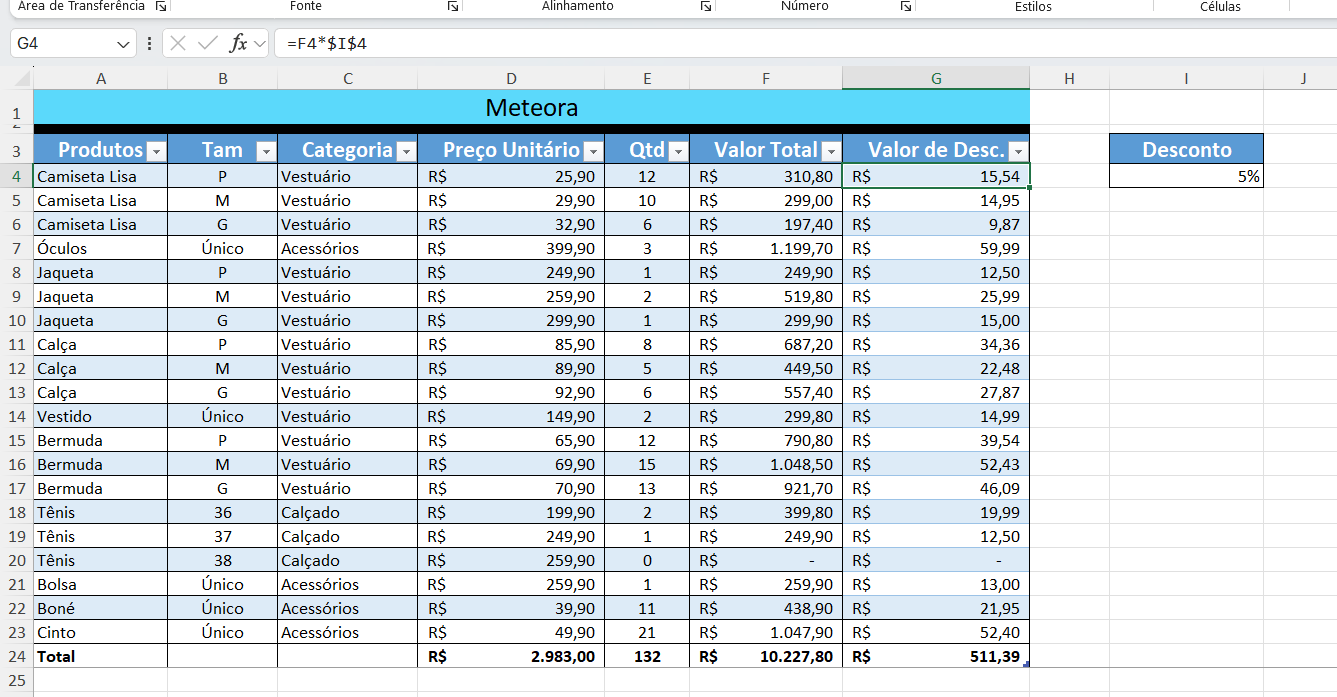Screen dimensions: 1337x697
Task: Select price cell 149,90 for Vestido
Action: (511, 416)
